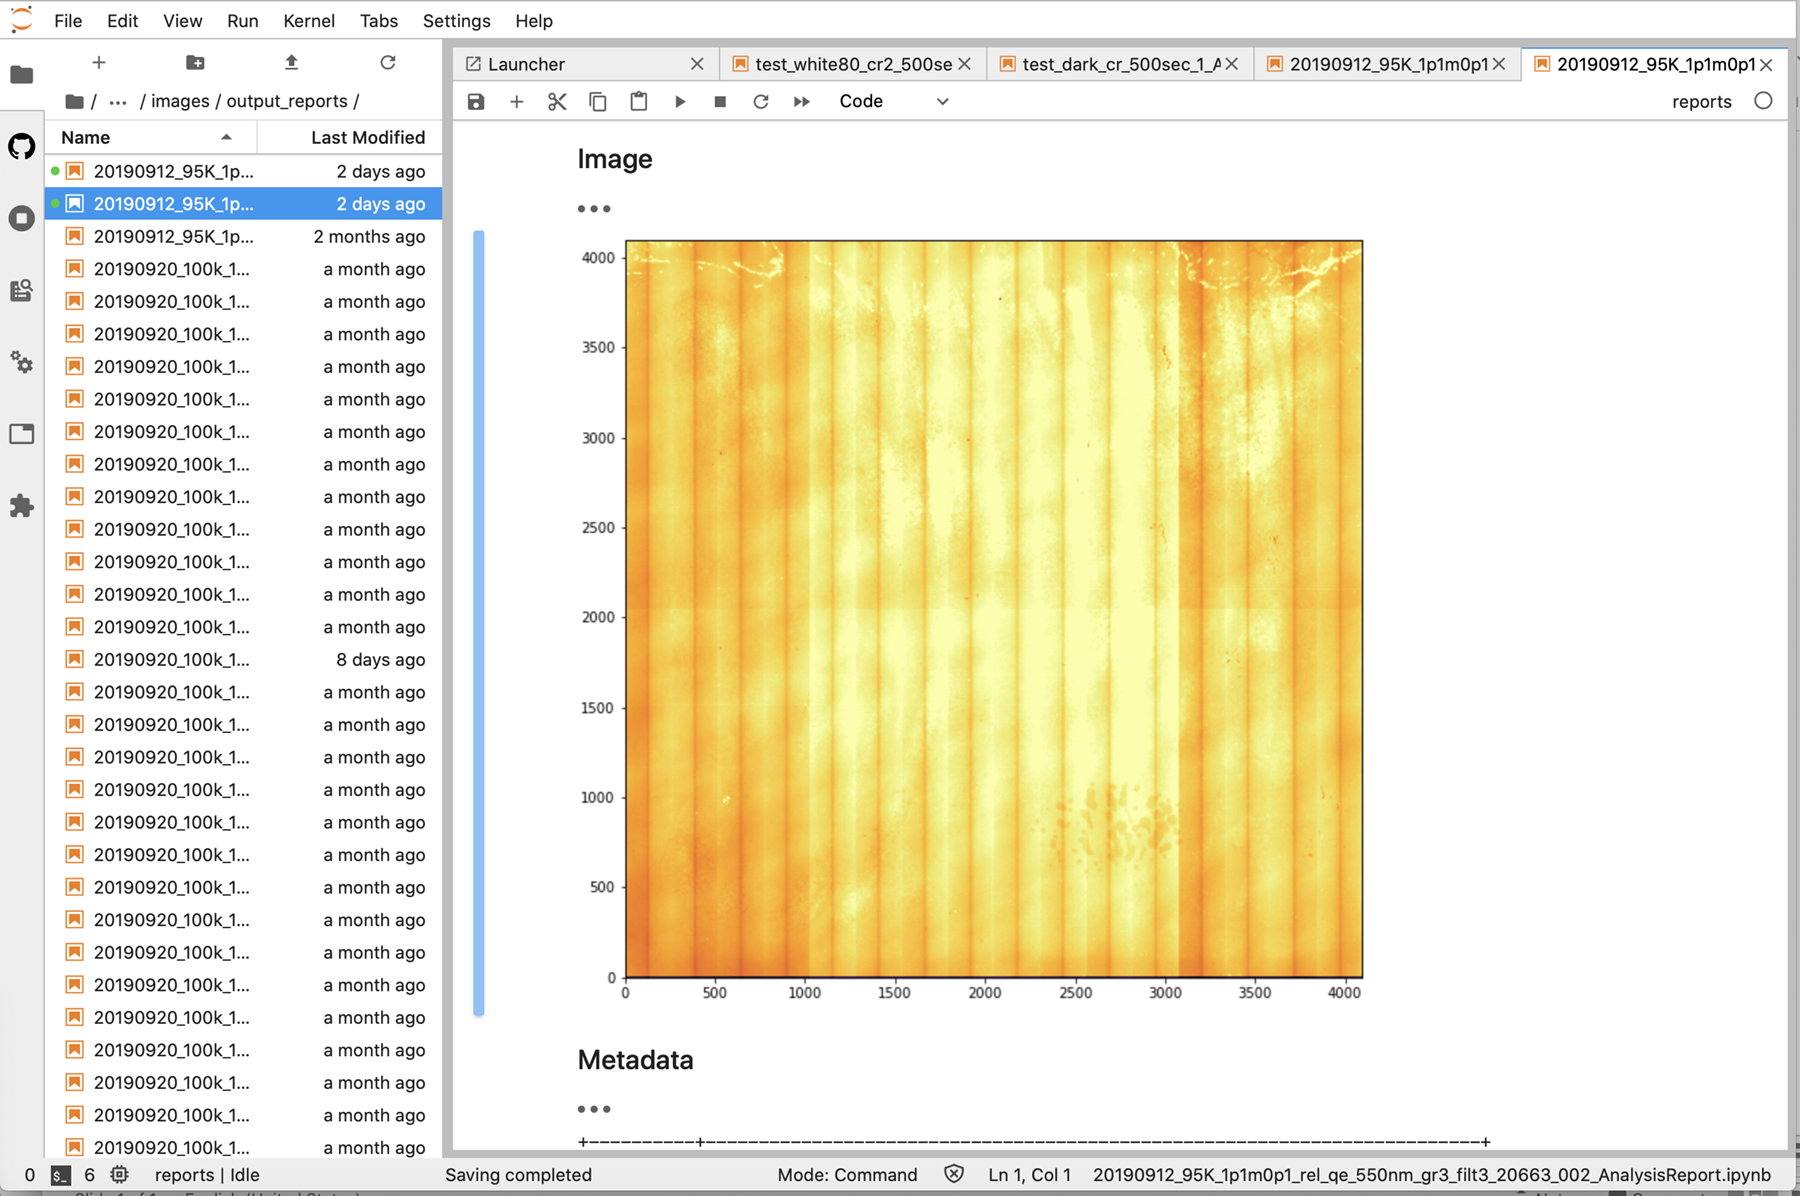The width and height of the screenshot is (1800, 1196).
Task: Open the Extension Manager puzzle icon
Action: click(x=21, y=506)
